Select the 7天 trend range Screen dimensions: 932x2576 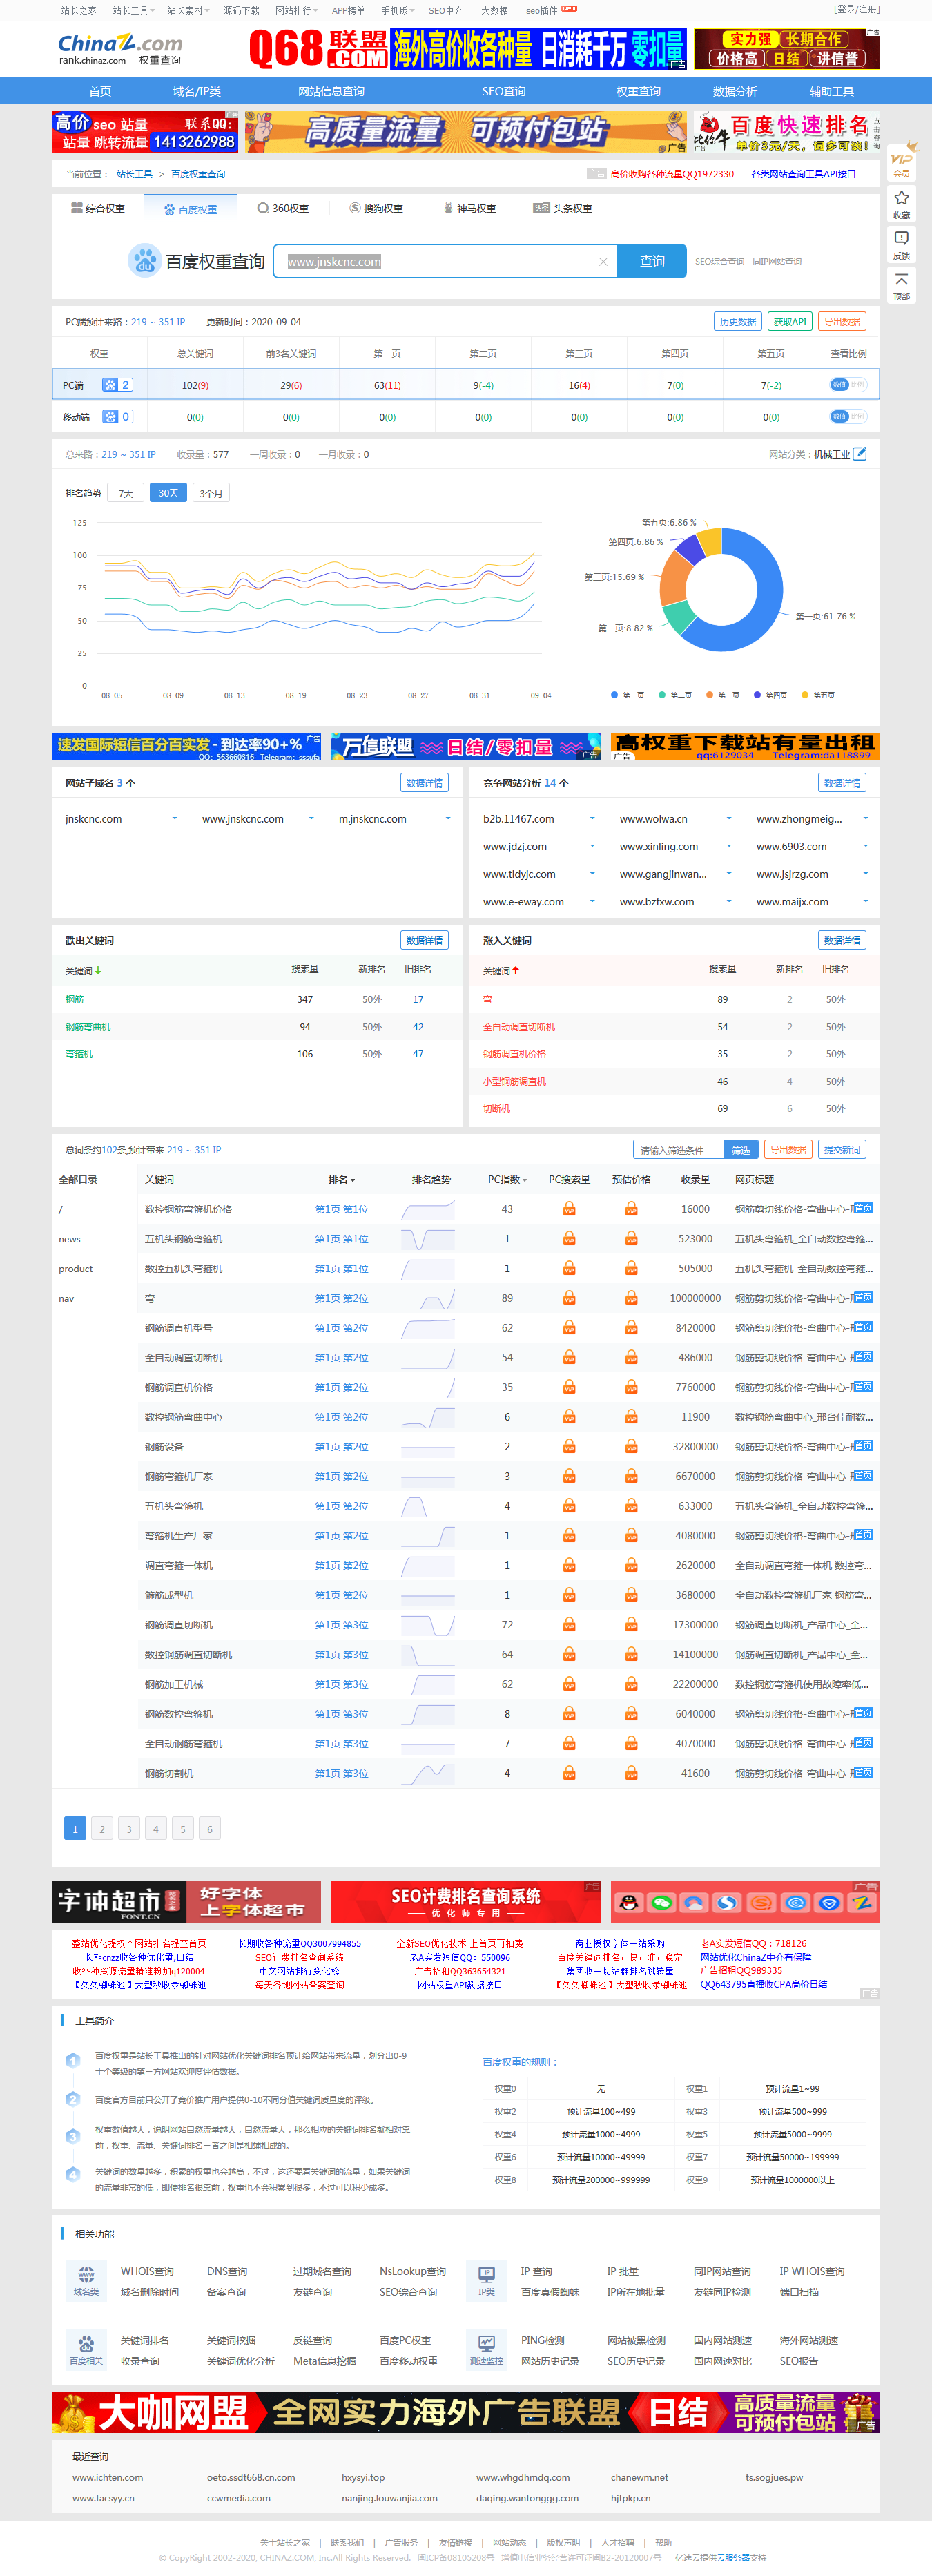coord(126,493)
